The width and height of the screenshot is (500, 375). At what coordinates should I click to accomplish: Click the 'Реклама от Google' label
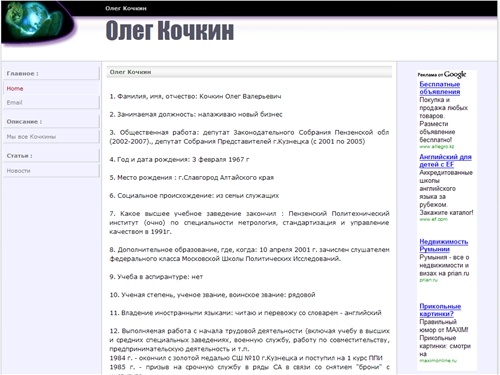coord(442,74)
